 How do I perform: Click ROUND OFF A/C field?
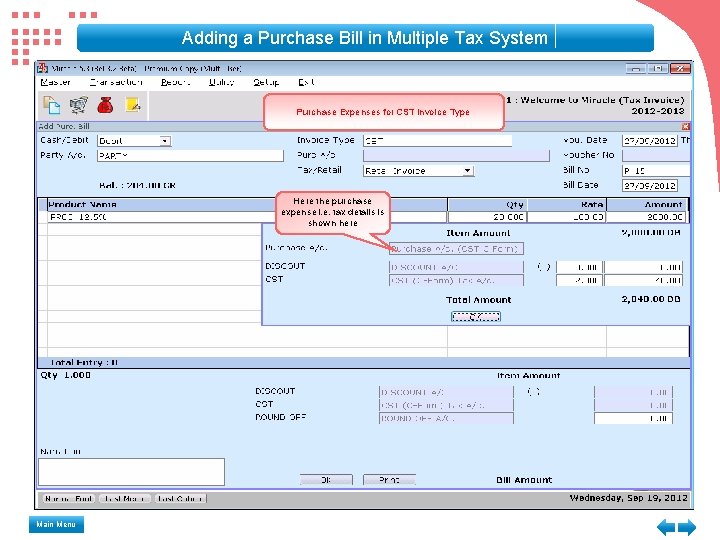[446, 418]
